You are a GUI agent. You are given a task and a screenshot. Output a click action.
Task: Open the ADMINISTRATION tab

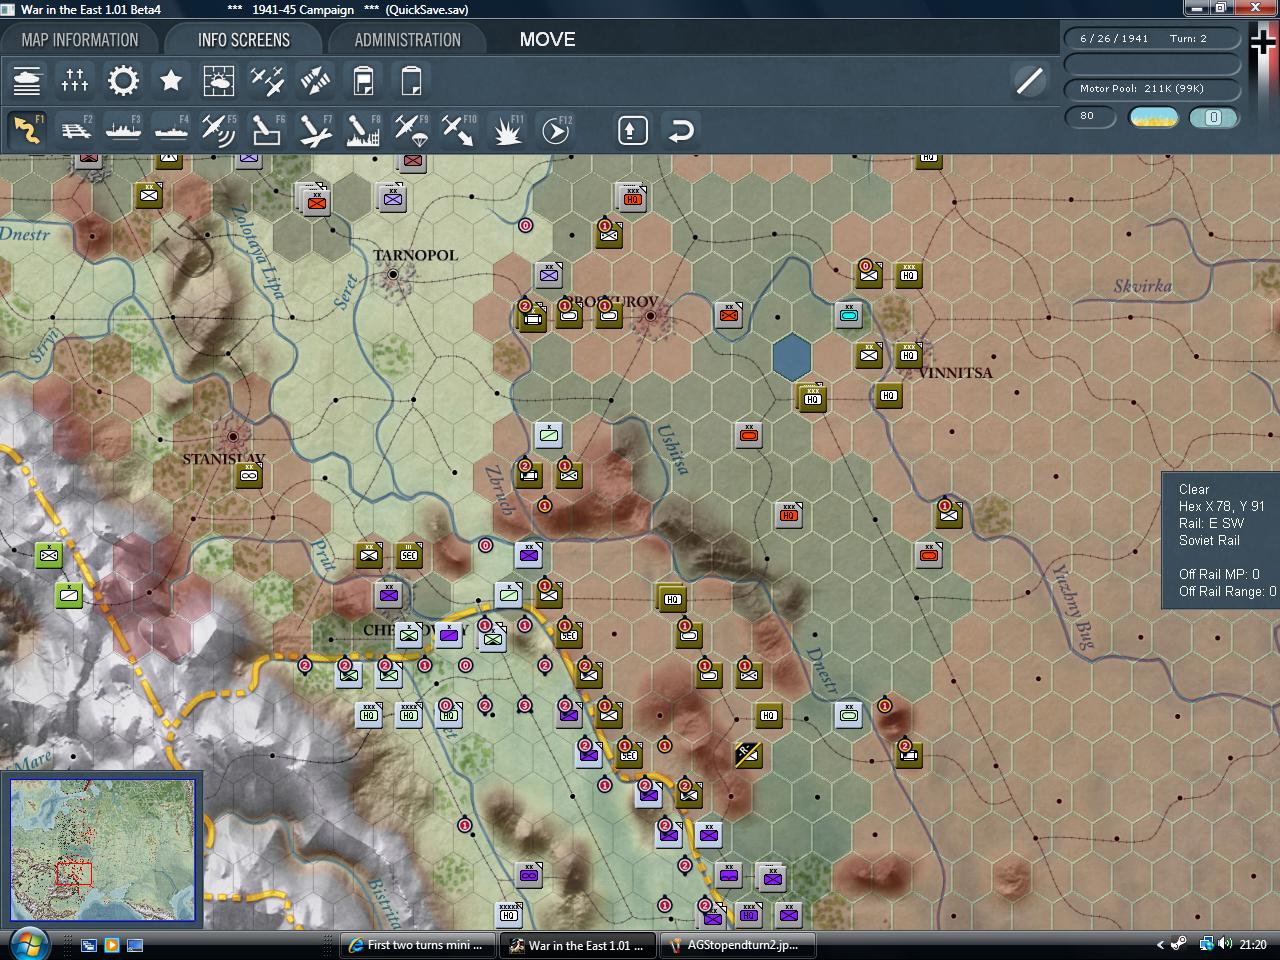(x=408, y=40)
